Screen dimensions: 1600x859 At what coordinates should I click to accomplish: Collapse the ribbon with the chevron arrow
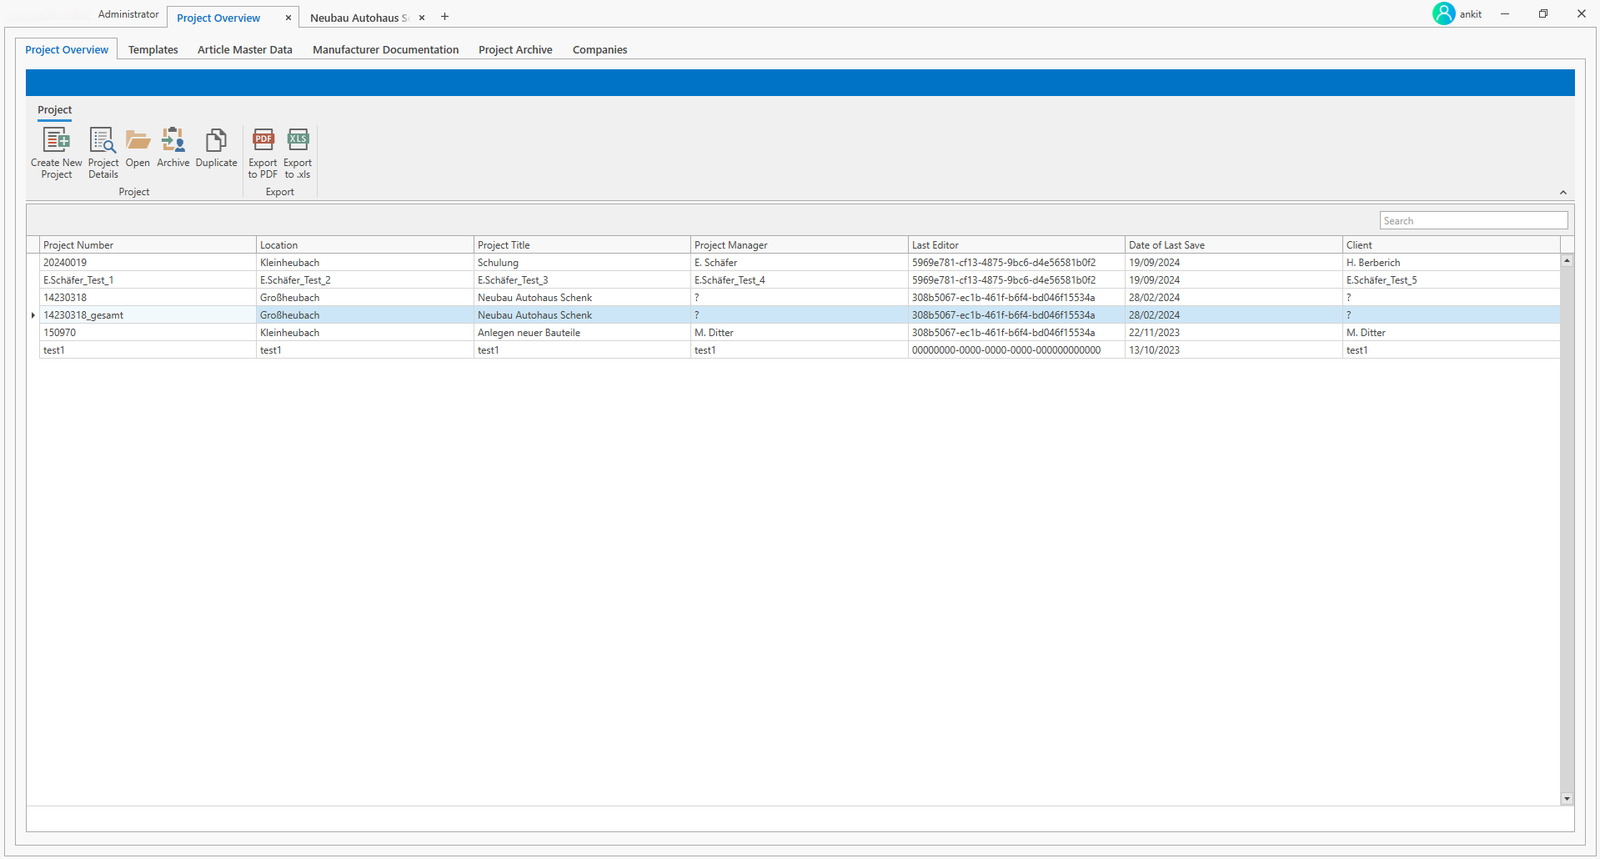[1563, 193]
